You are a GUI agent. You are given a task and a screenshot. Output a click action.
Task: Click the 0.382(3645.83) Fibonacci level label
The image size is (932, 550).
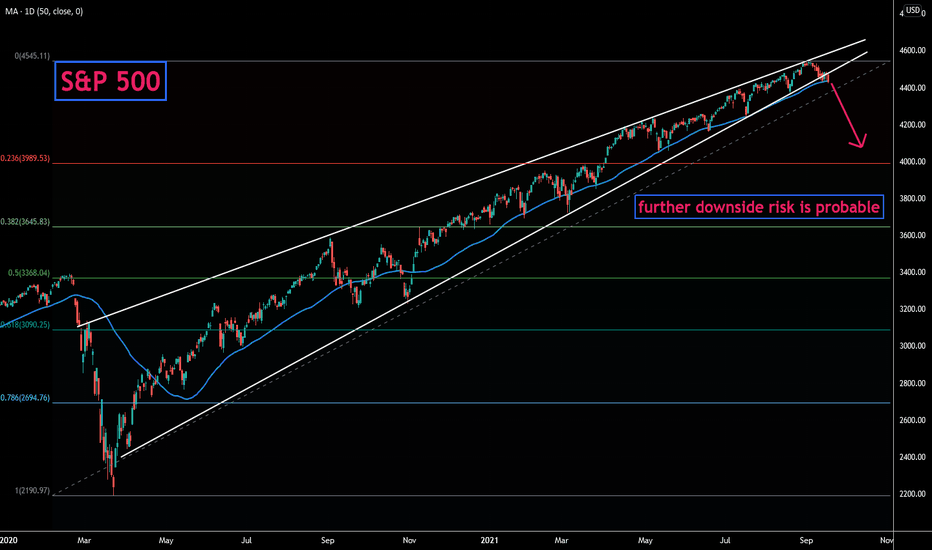[25, 222]
